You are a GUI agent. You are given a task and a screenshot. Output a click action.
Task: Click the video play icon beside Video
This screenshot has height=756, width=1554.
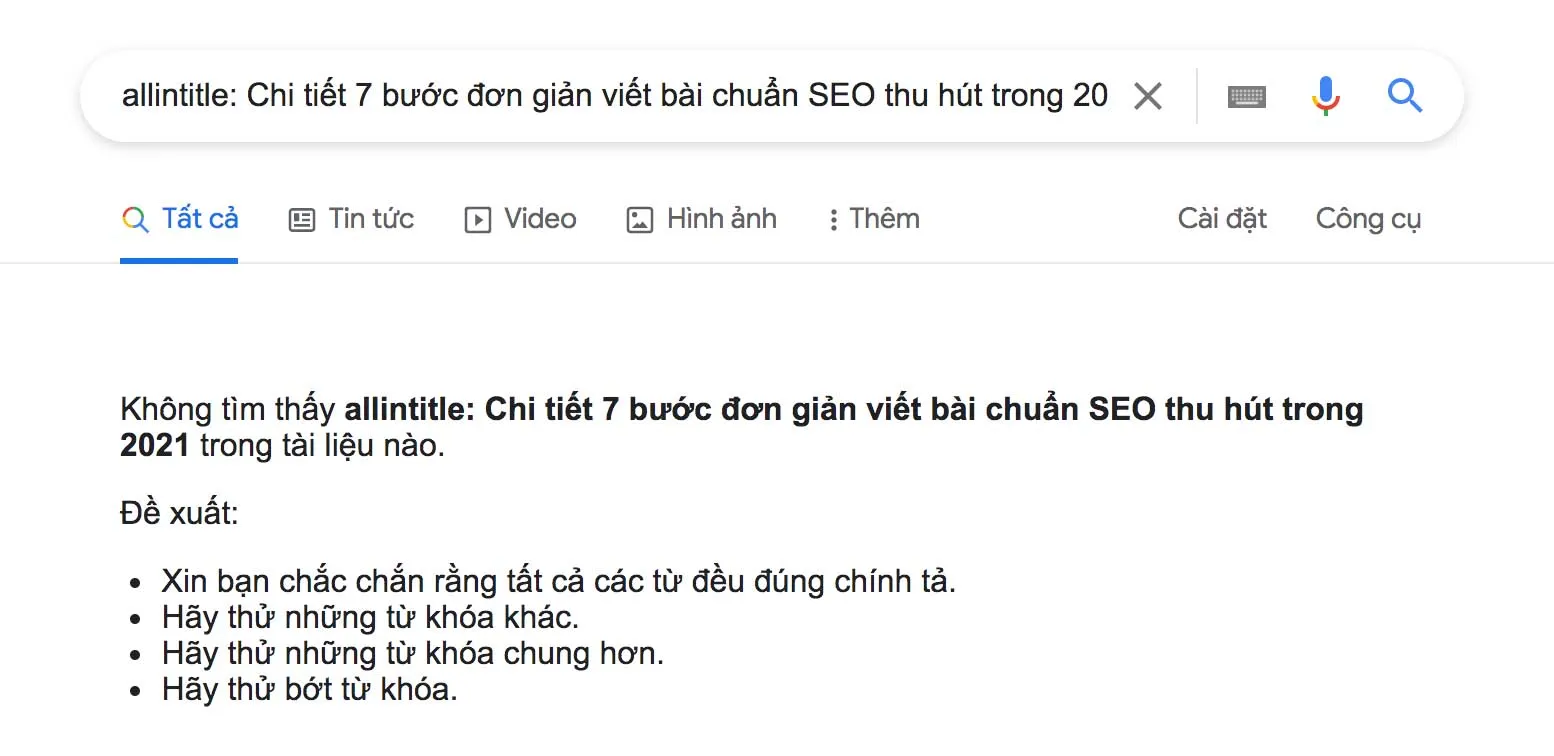[478, 219]
